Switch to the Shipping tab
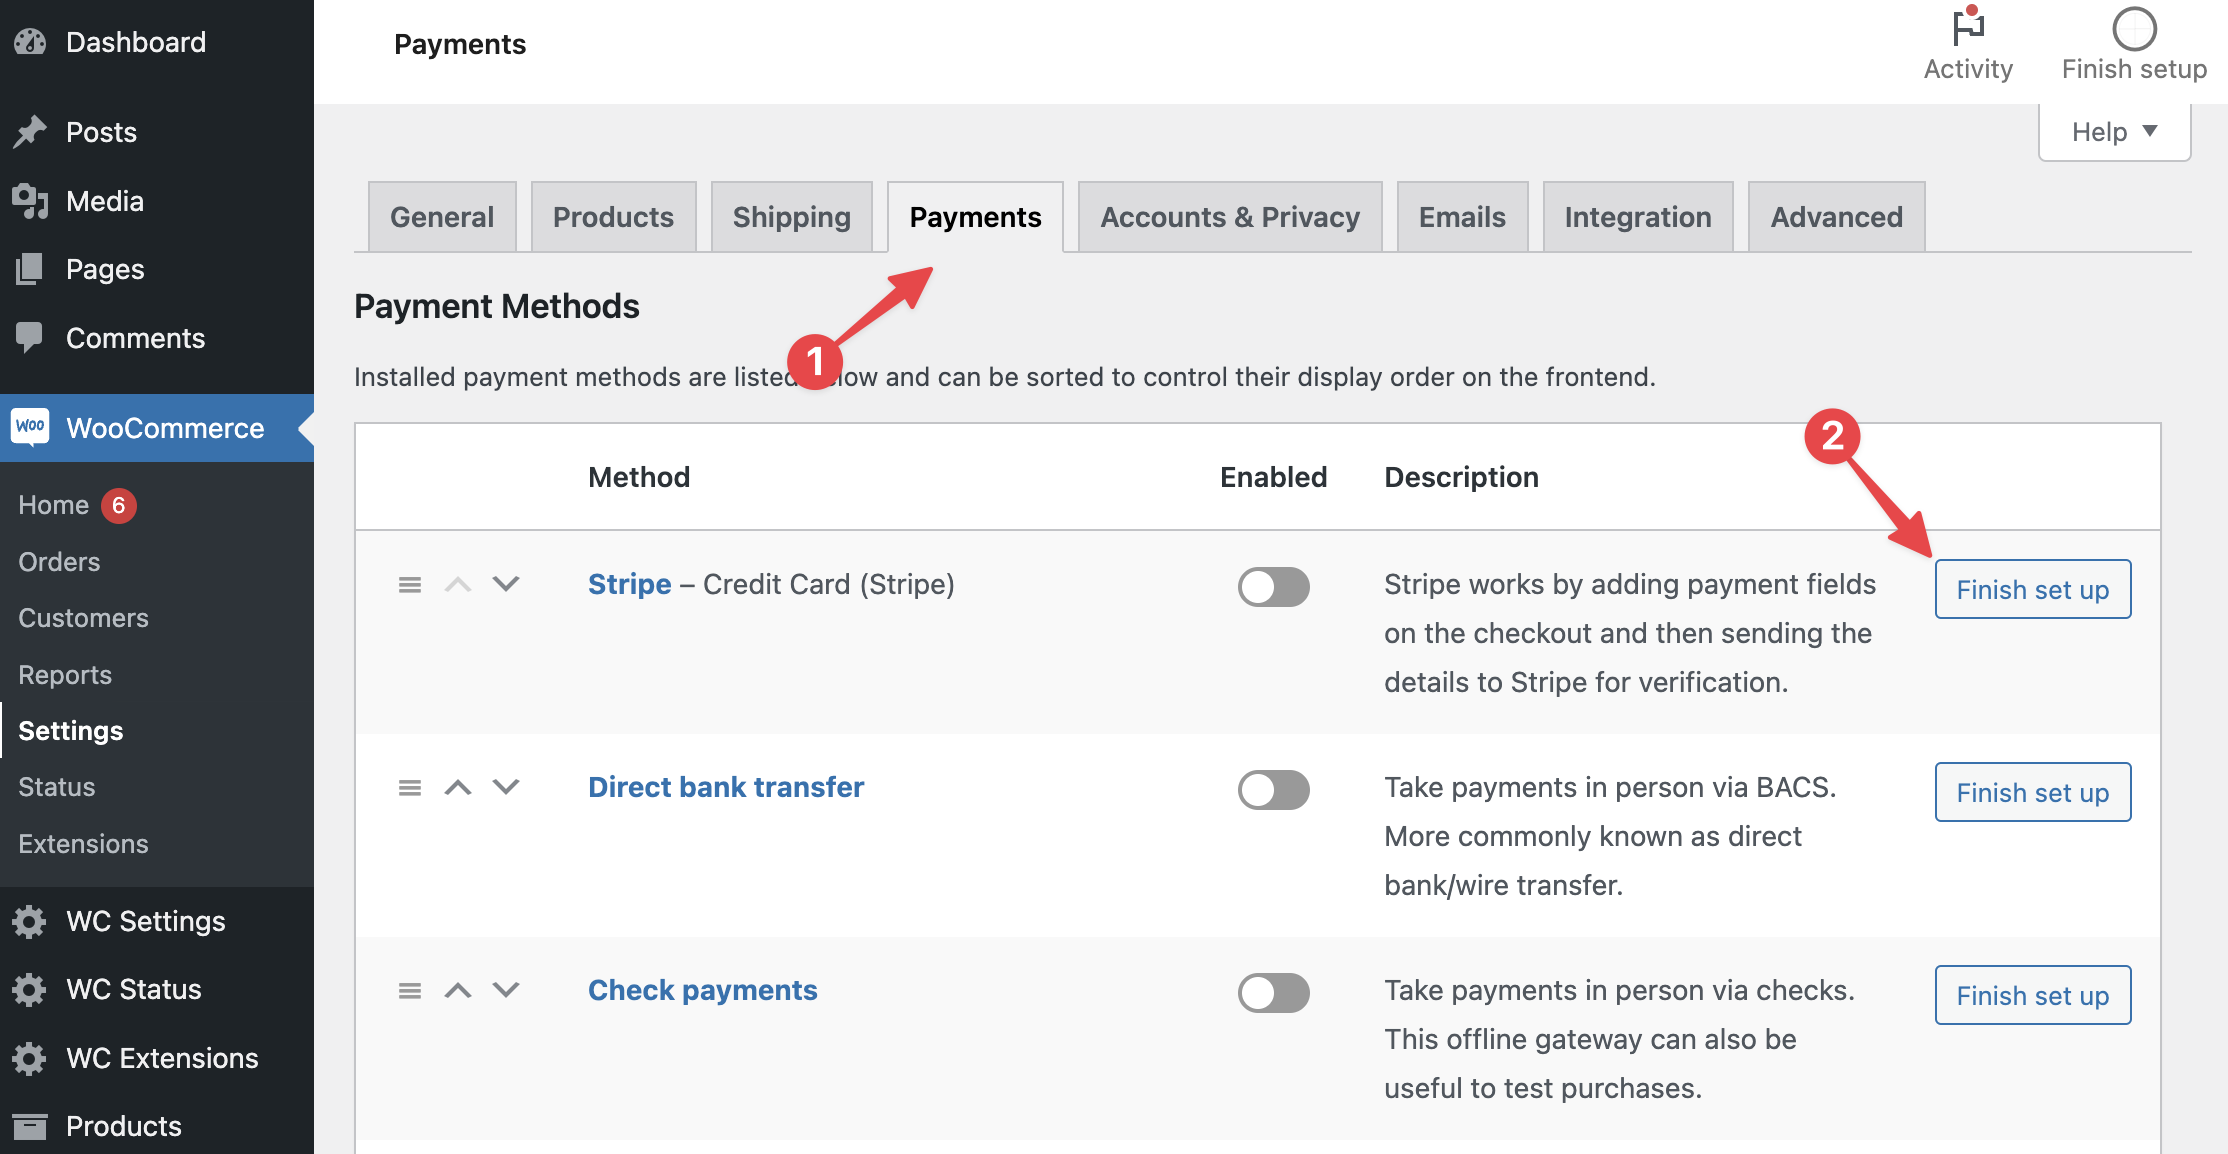The height and width of the screenshot is (1154, 2228). pyautogui.click(x=791, y=216)
